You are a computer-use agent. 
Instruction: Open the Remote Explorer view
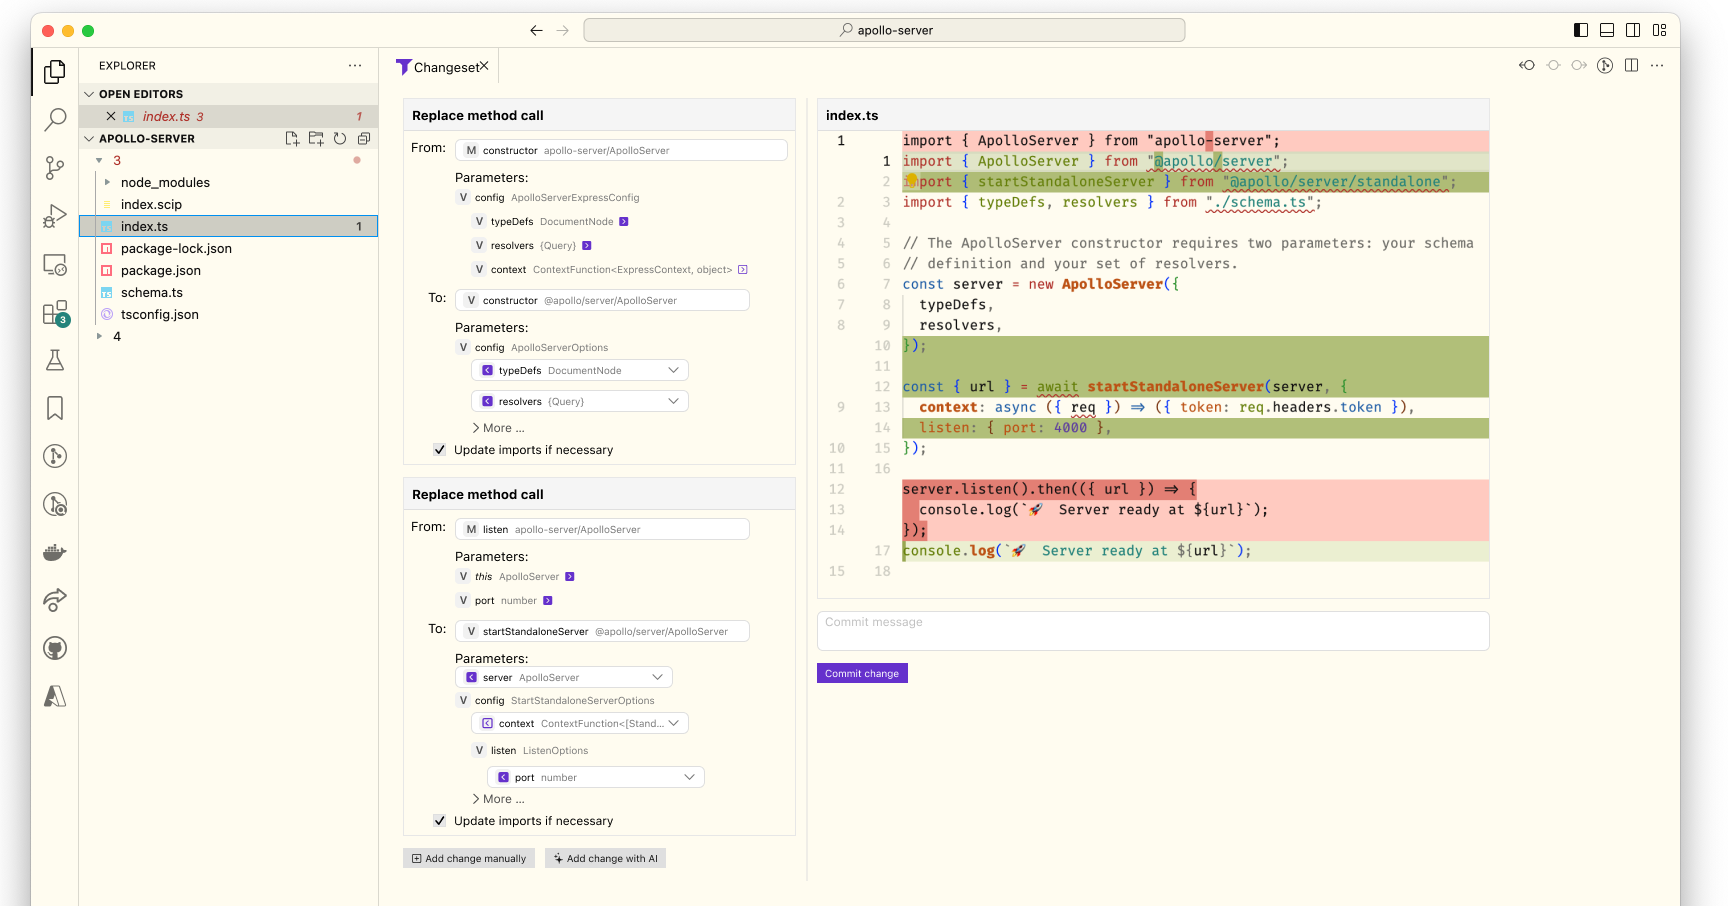[x=55, y=265]
